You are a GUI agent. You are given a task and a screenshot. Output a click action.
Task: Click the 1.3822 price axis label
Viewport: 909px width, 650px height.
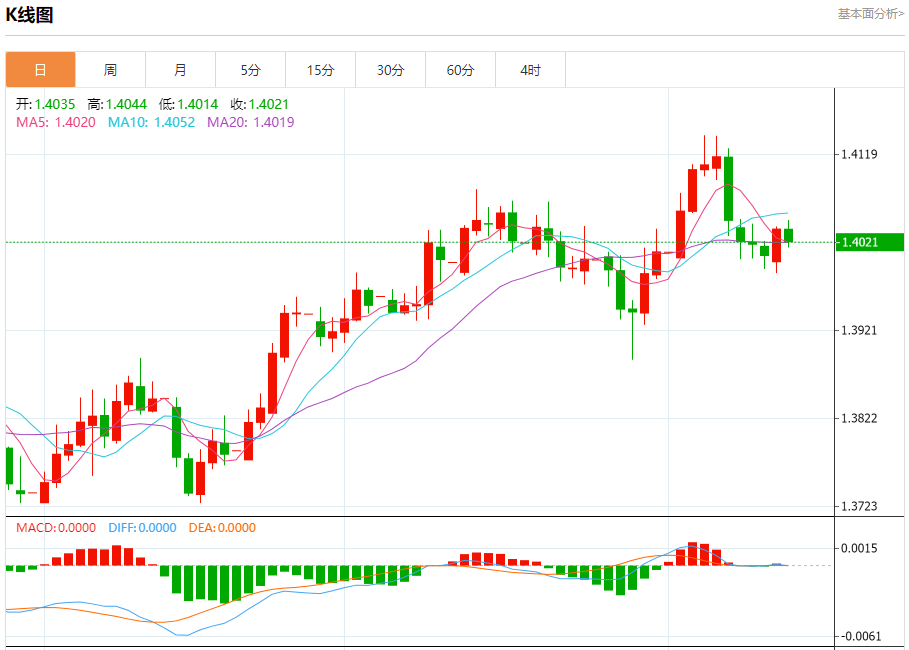click(x=859, y=419)
